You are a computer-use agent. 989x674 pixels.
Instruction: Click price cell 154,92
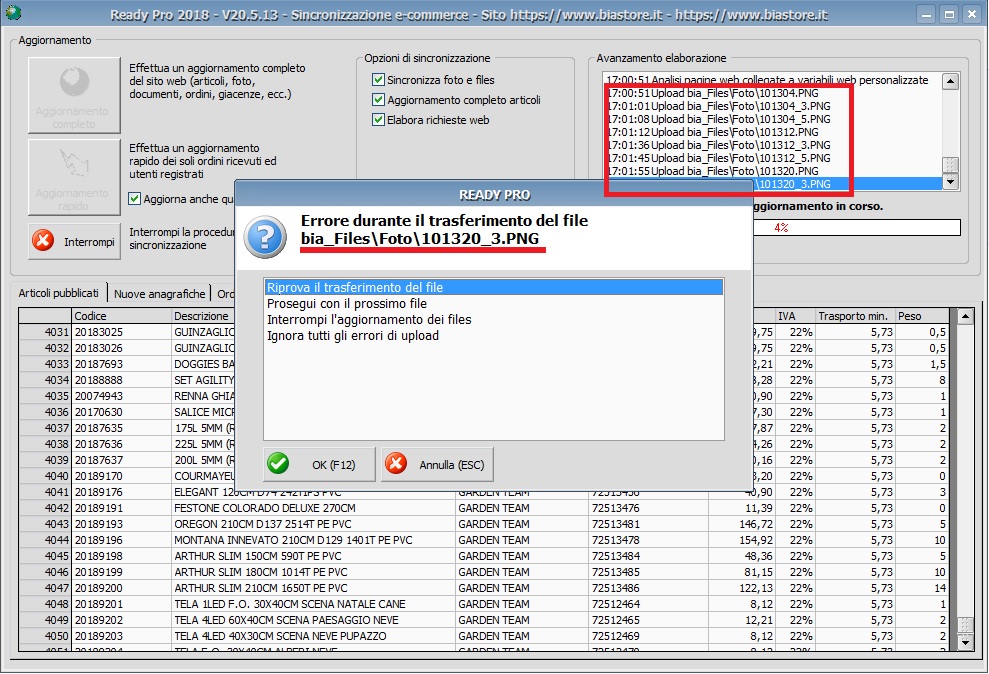[756, 540]
